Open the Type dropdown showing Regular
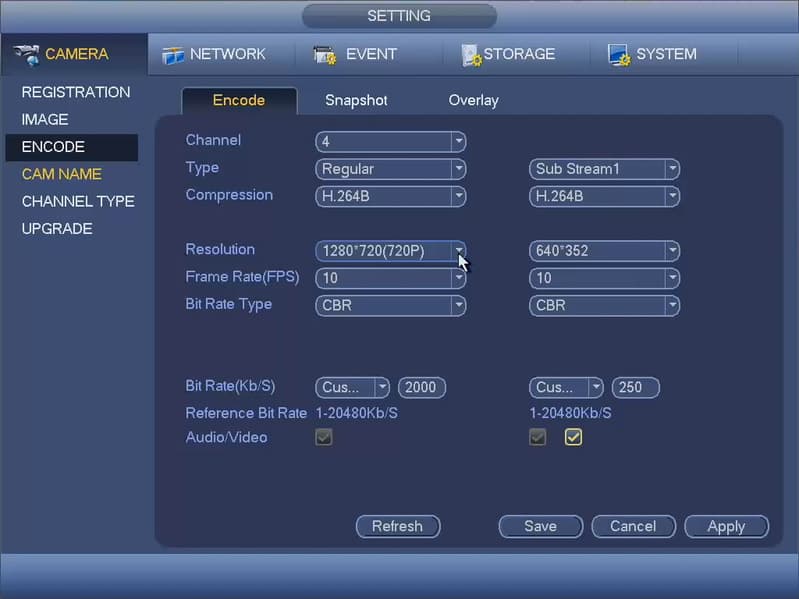799x599 pixels. [390, 169]
